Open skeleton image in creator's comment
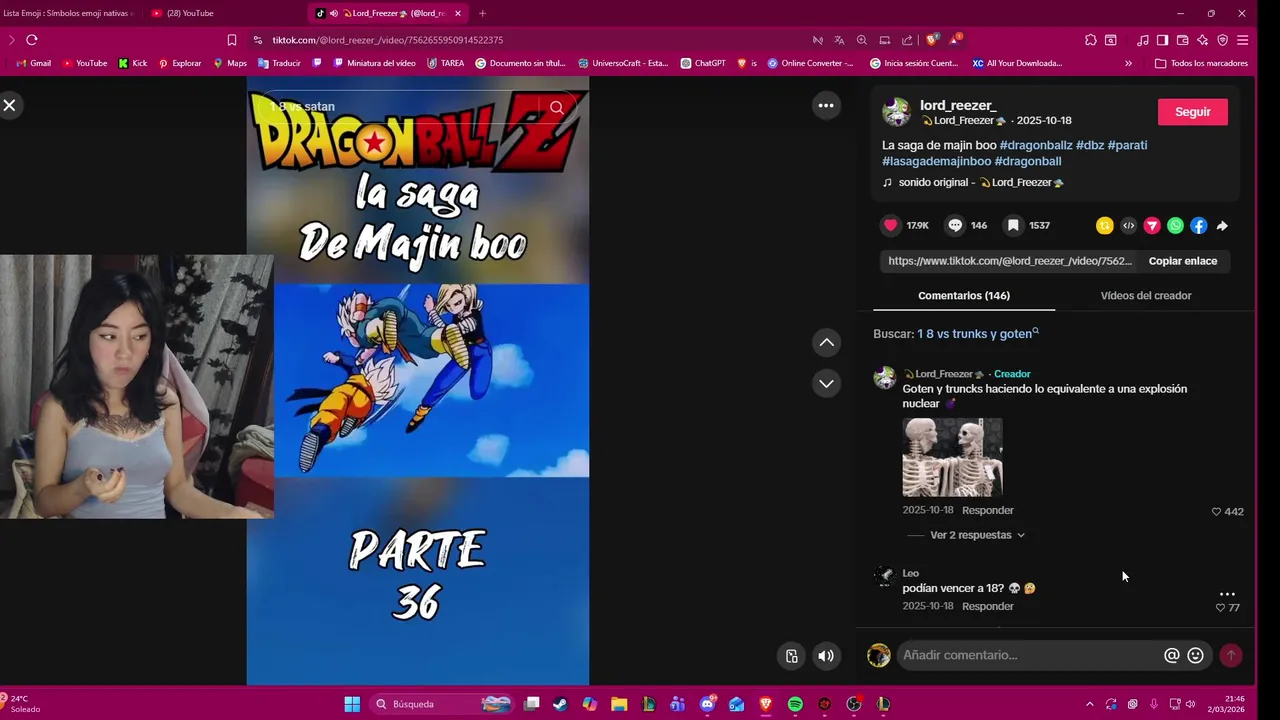 (952, 457)
